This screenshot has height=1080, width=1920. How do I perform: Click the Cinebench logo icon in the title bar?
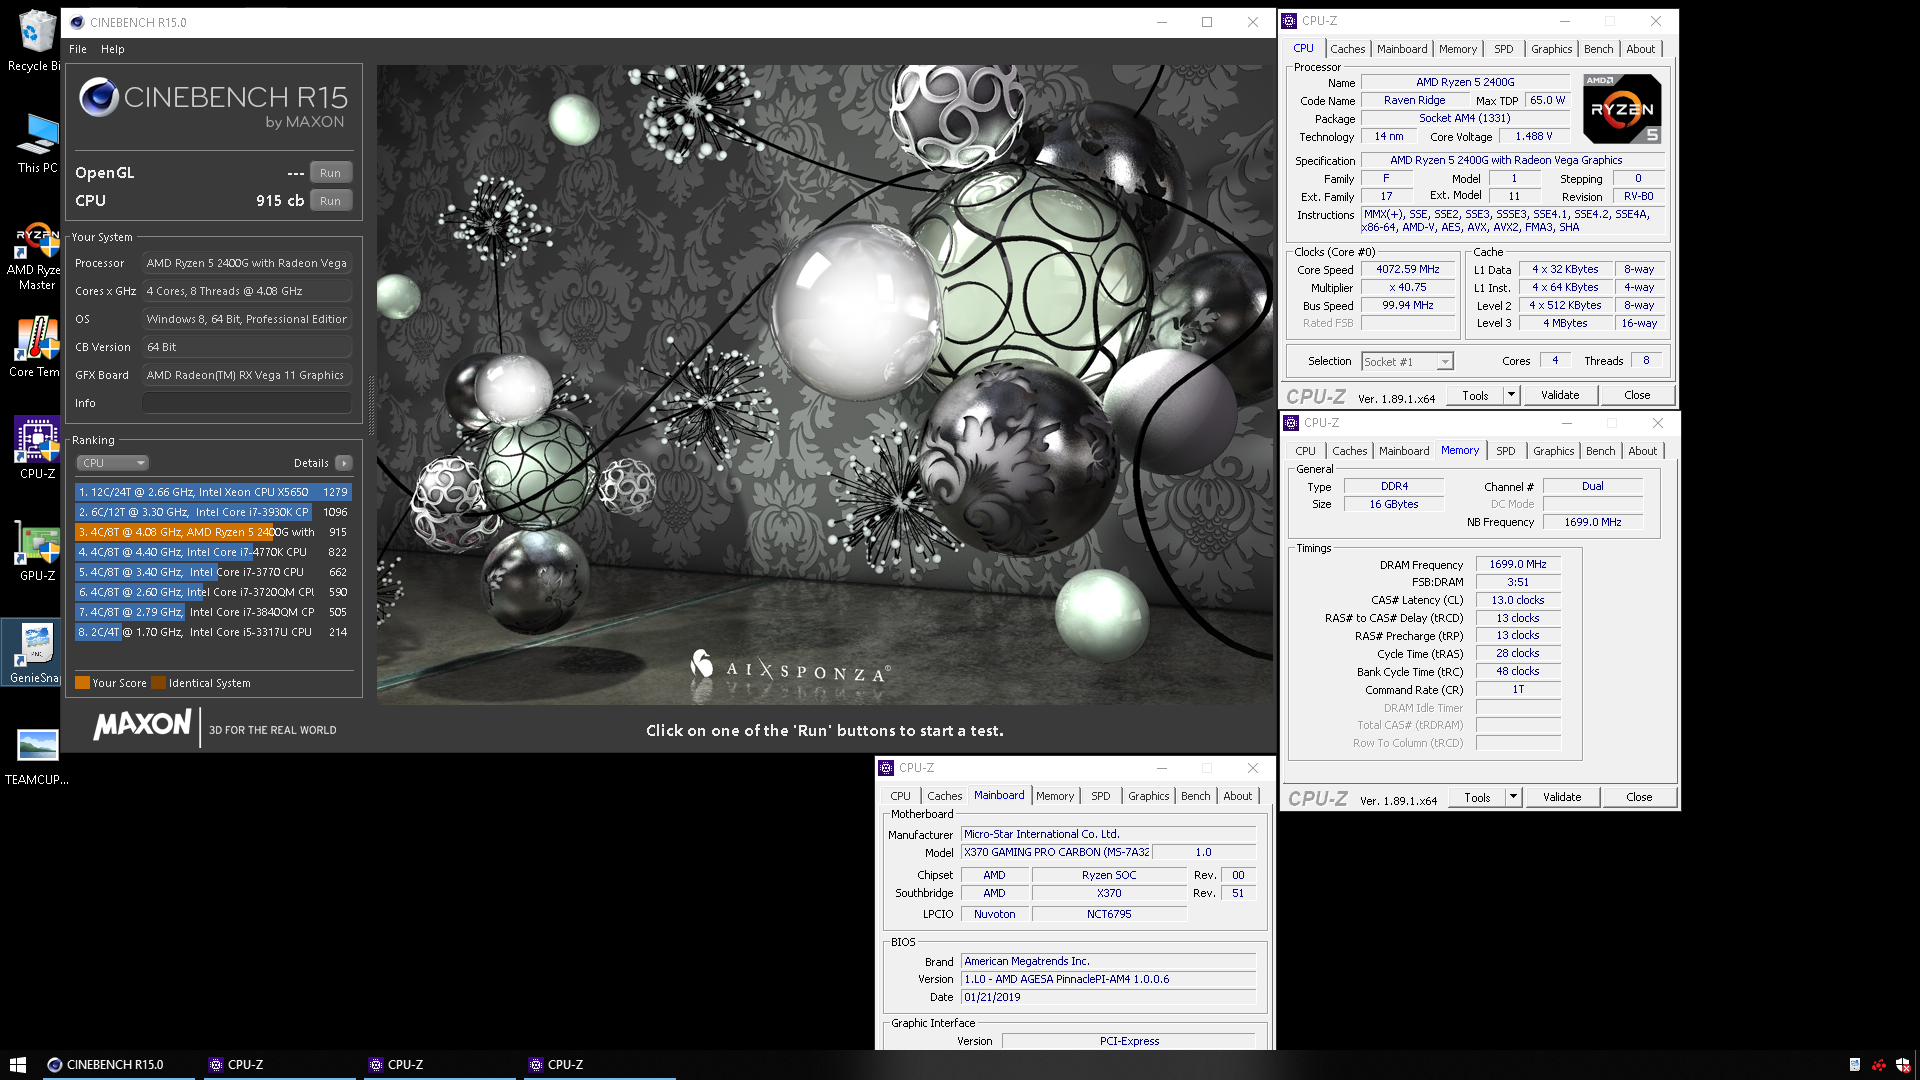pos(77,22)
